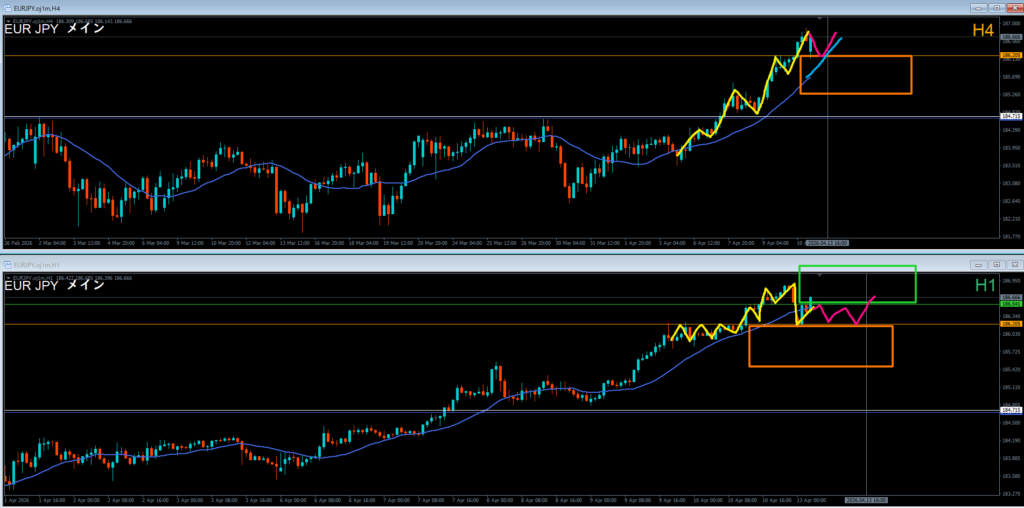This screenshot has width=1024, height=508.
Task: Click the H1 chart window title icon
Action: pyautogui.click(x=6, y=265)
